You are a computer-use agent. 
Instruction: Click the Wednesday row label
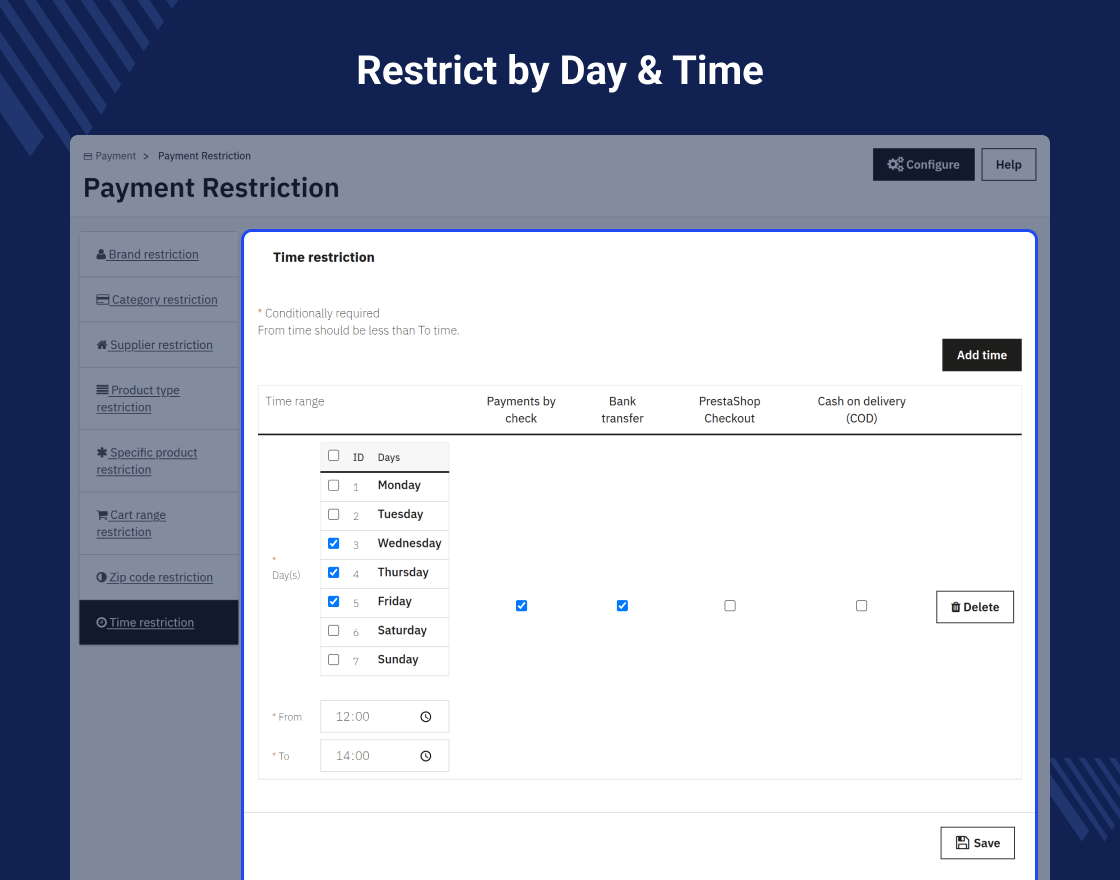point(409,544)
